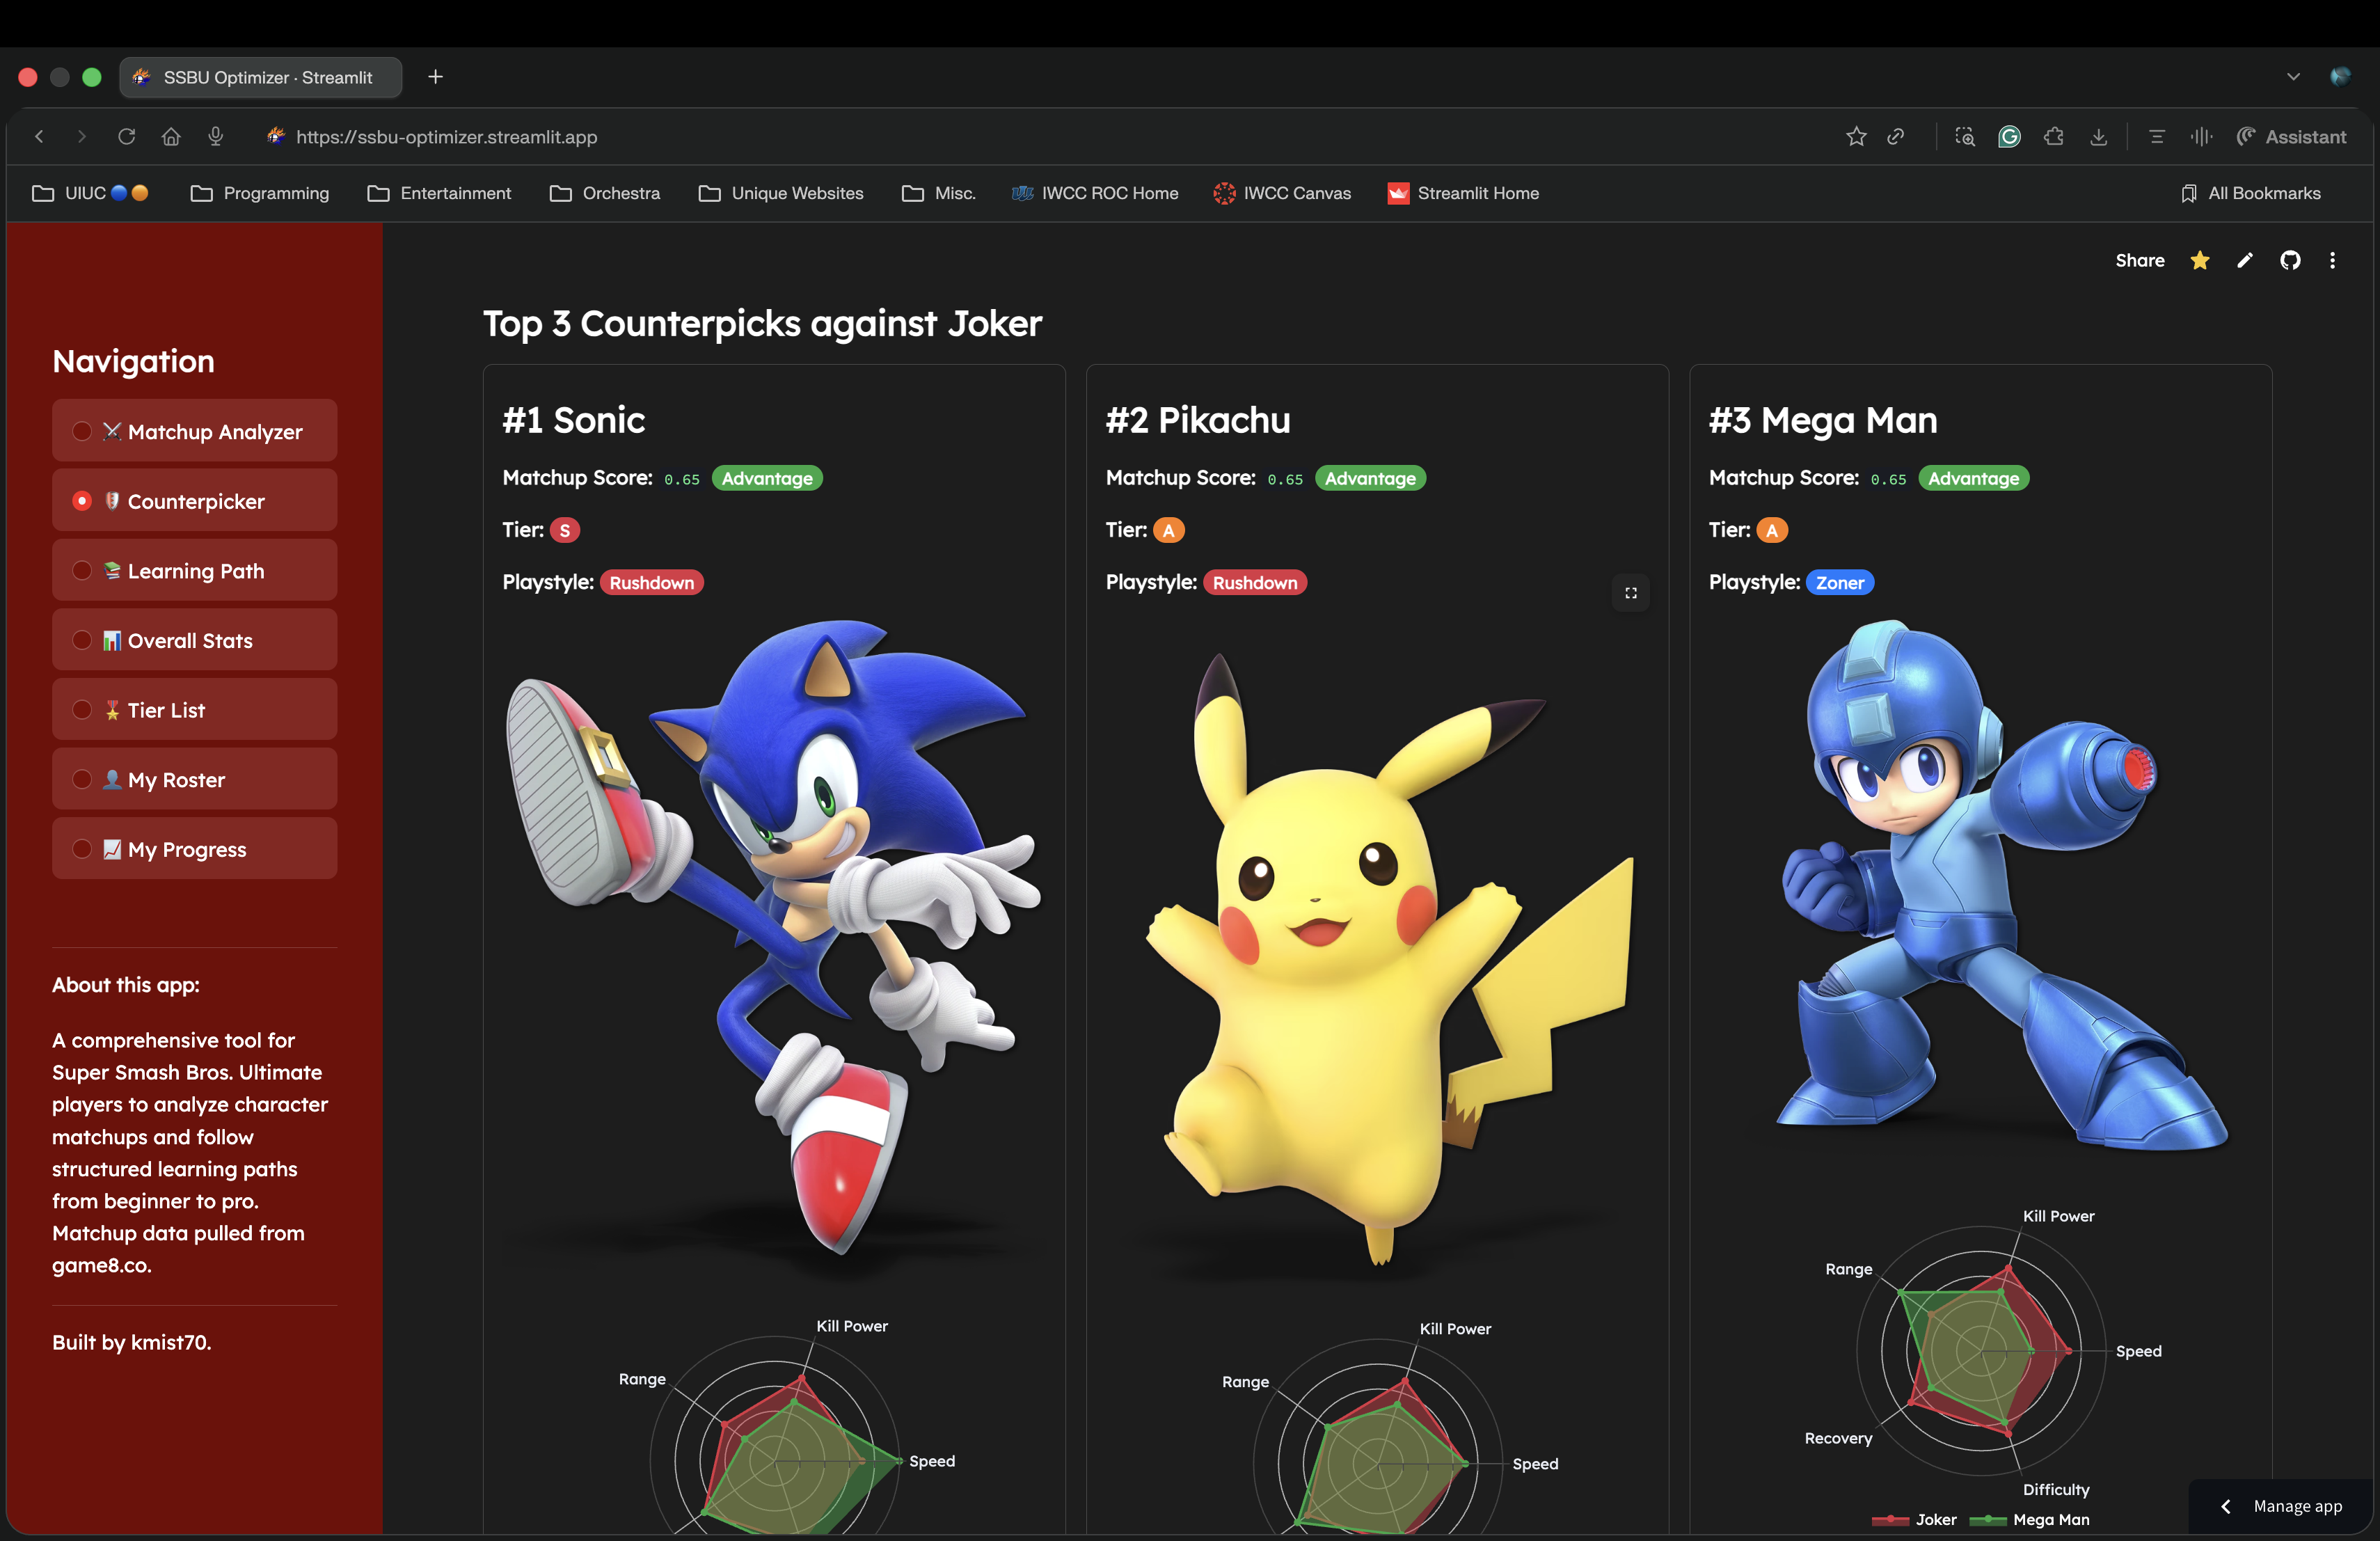Viewport: 2380px width, 1541px height.
Task: Click the audio waveform icon
Action: point(2201,137)
